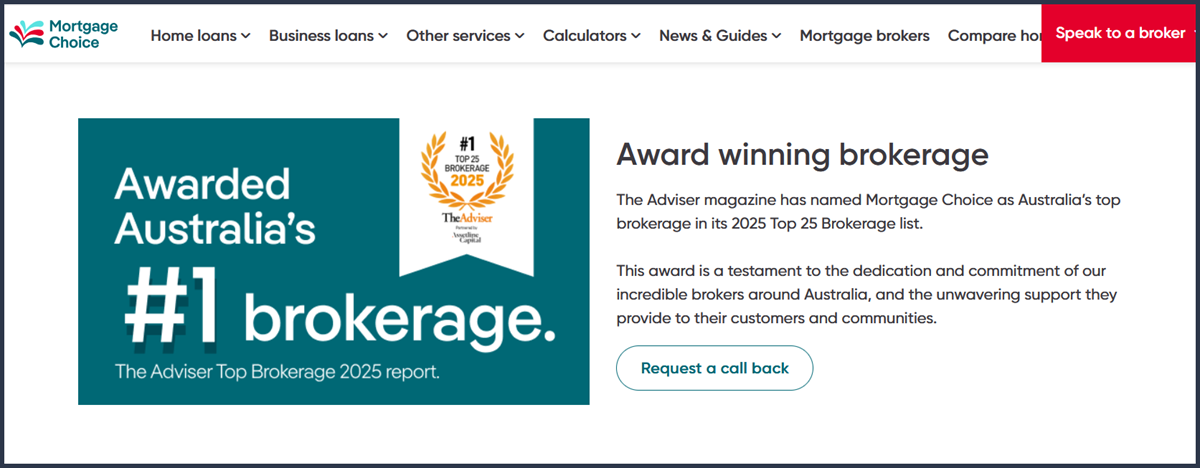The image size is (1200, 468).
Task: Go to the Mortgage brokers page
Action: [864, 36]
